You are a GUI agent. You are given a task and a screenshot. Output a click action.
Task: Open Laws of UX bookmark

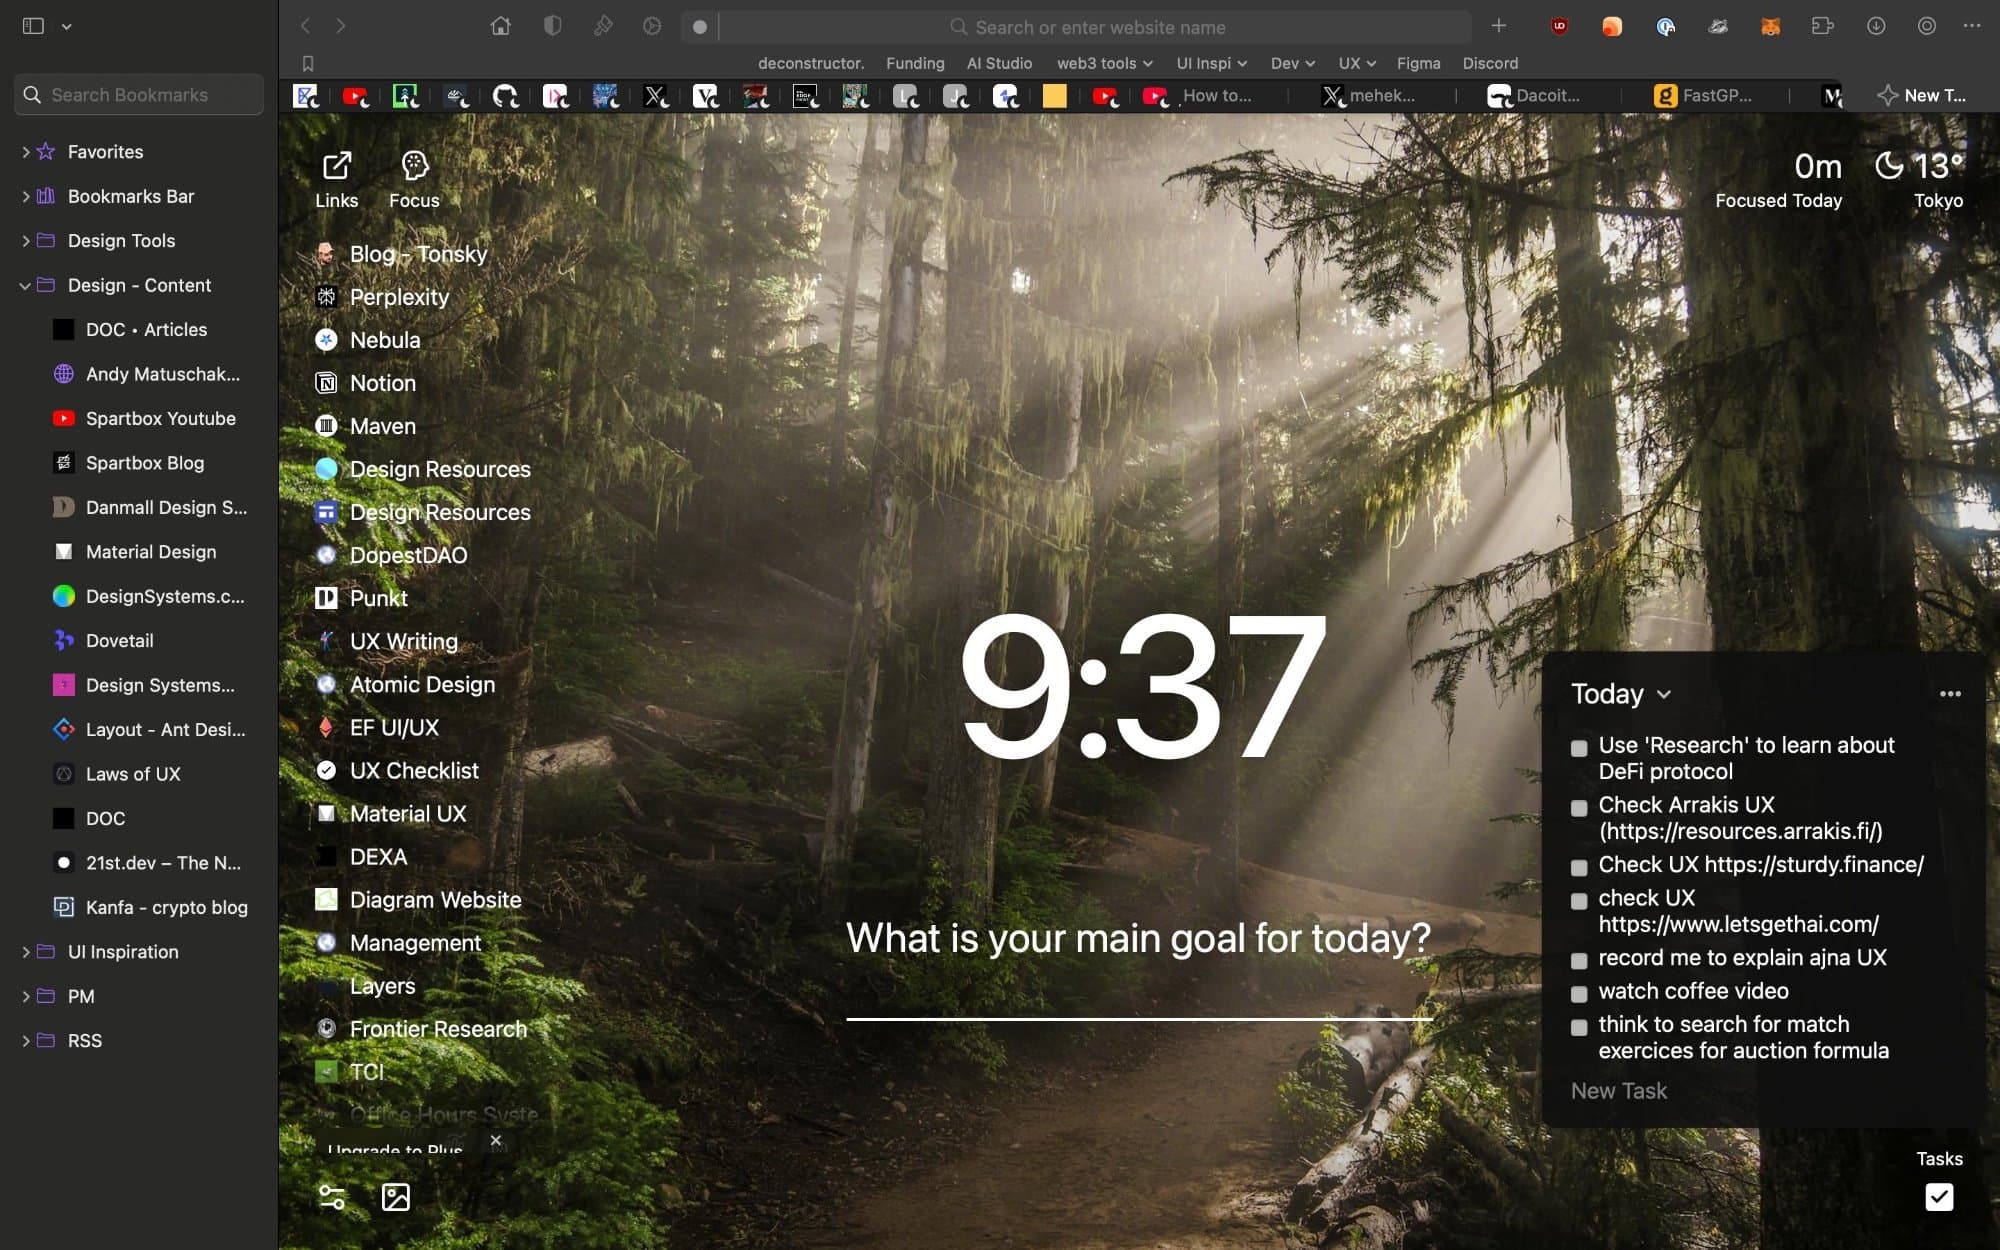tap(133, 774)
